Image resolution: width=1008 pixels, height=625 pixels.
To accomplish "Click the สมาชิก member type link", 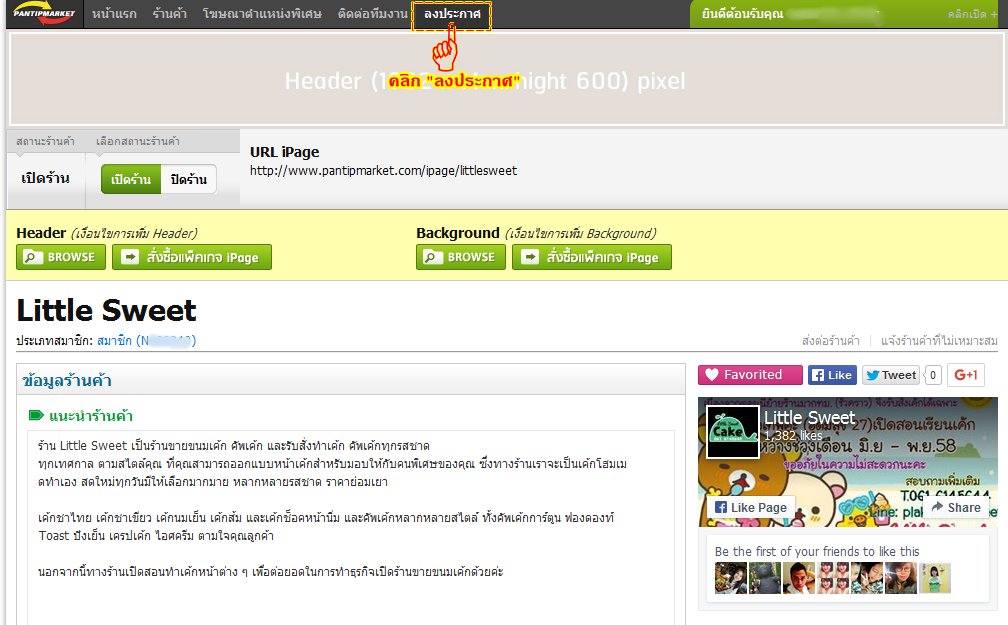I will [x=147, y=341].
